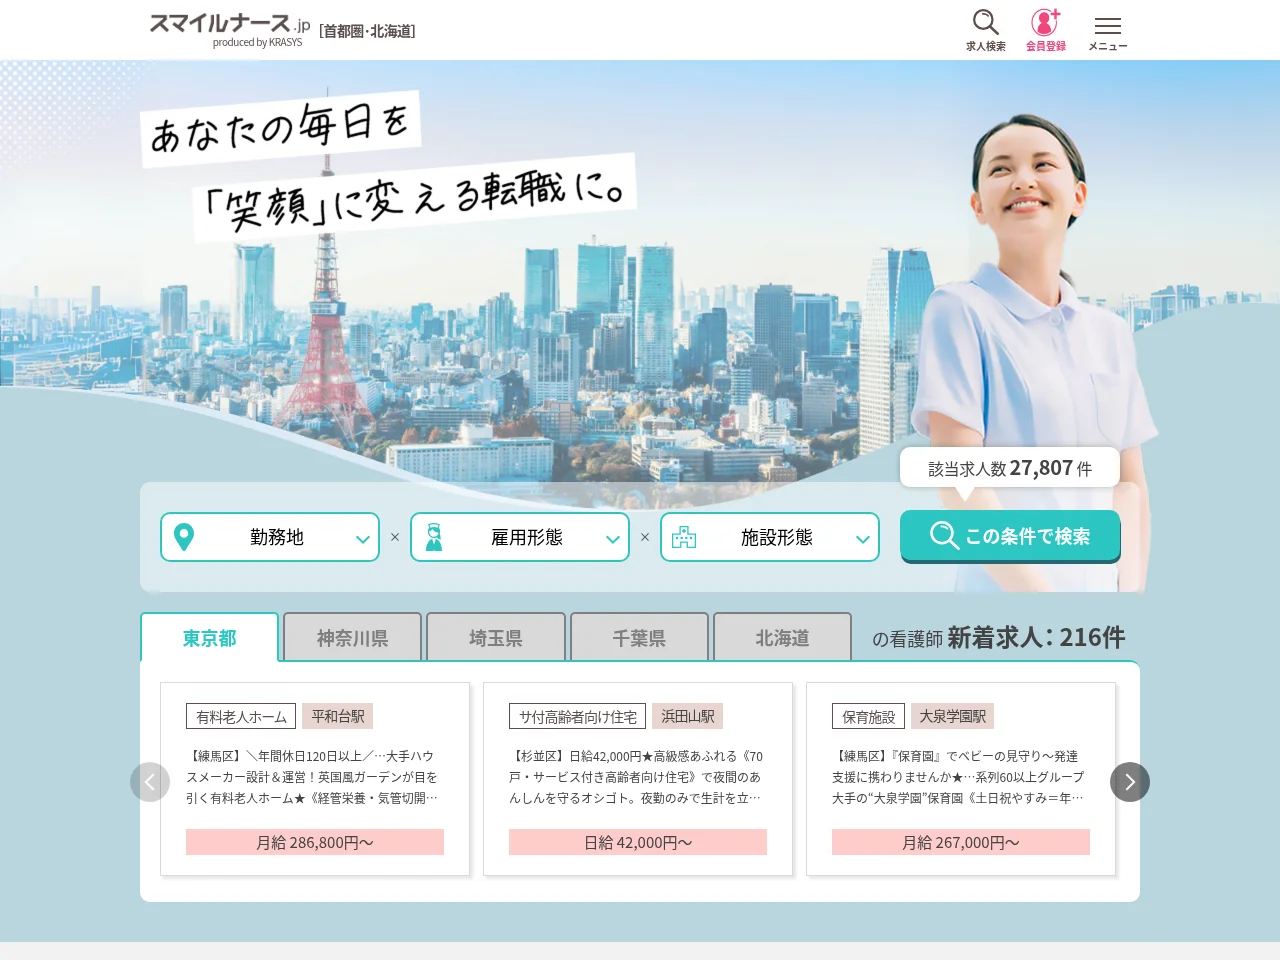
Task: Open the 練馬区 保育園 job description
Action: tap(958, 777)
